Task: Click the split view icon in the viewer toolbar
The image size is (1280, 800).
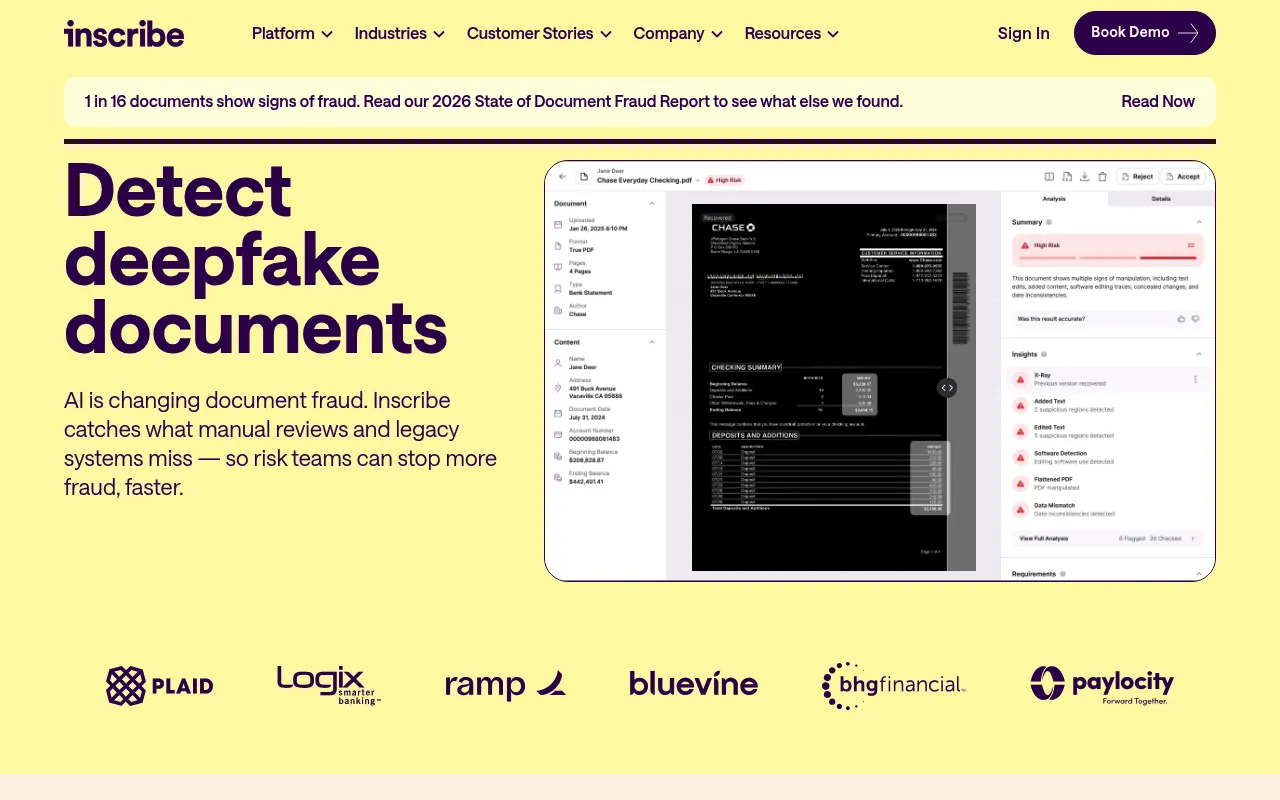Action: tap(1049, 176)
